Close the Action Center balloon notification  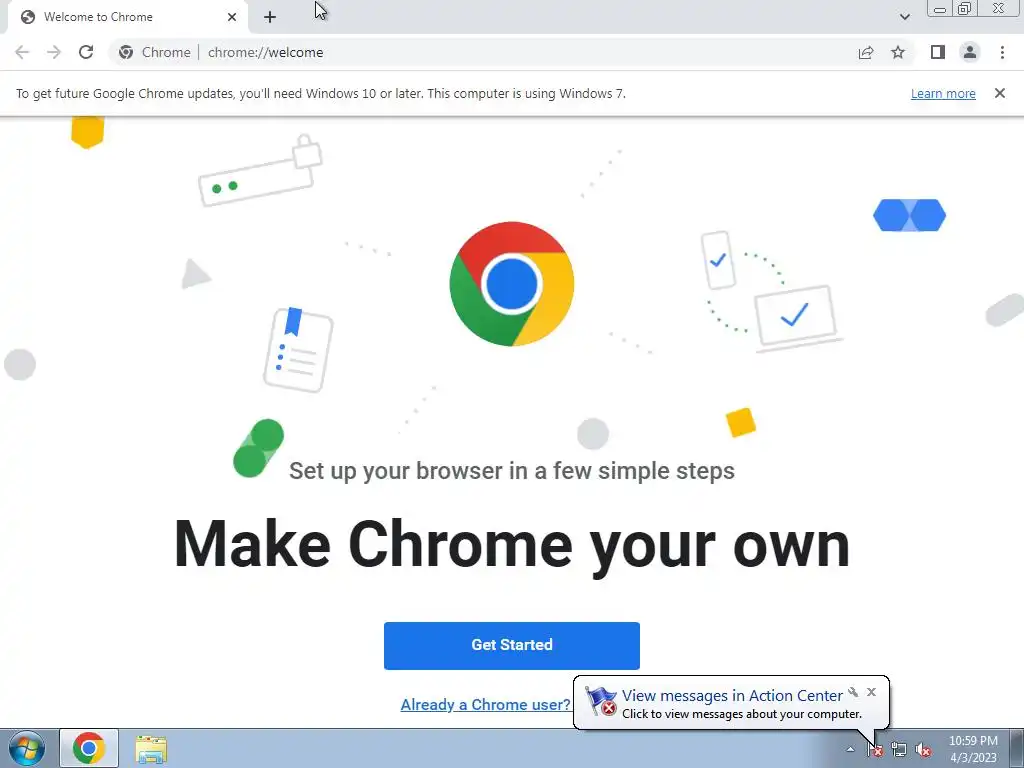871,692
